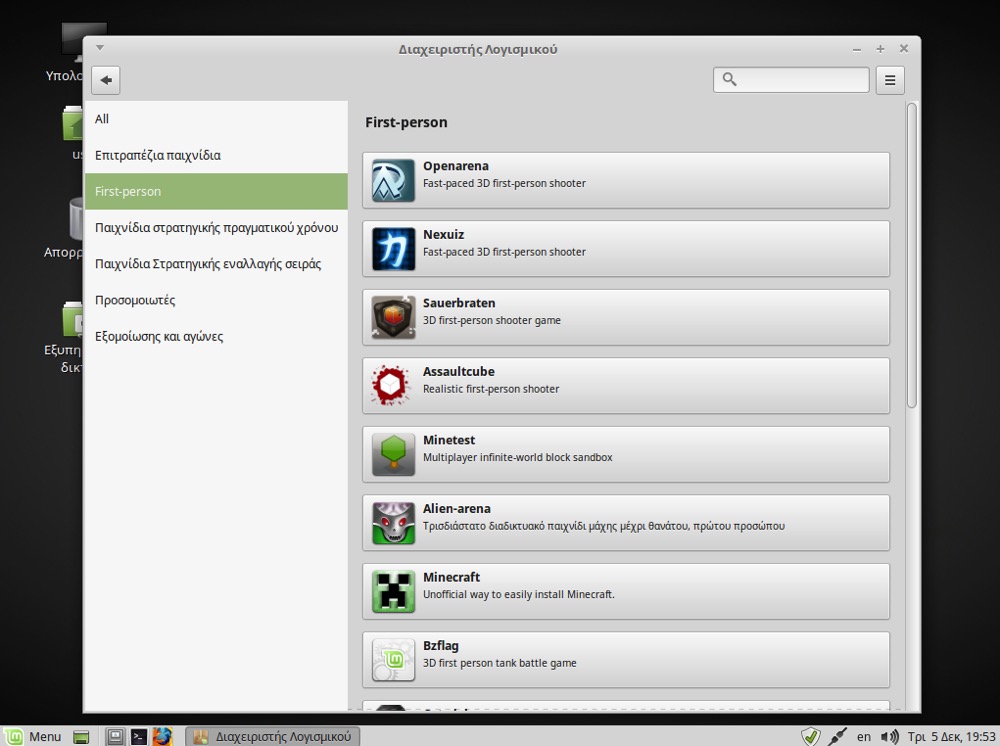
Task: Open 'Multiplayer infinite-world block sandbox' description
Action: (x=517, y=457)
